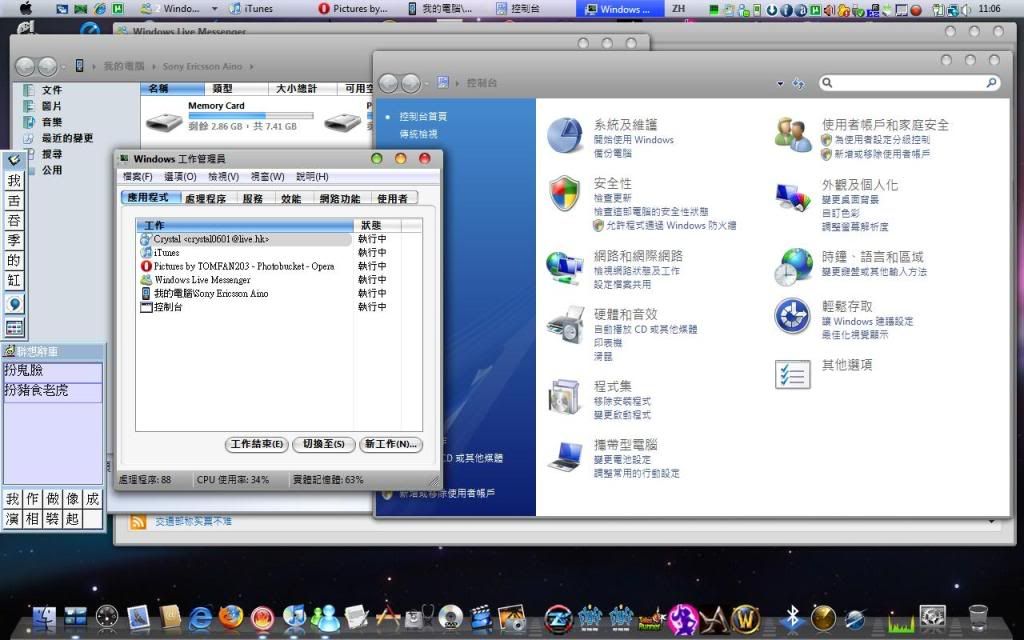Launch Firefox from the dock
Viewport: 1024px width, 640px height.
tap(231, 616)
